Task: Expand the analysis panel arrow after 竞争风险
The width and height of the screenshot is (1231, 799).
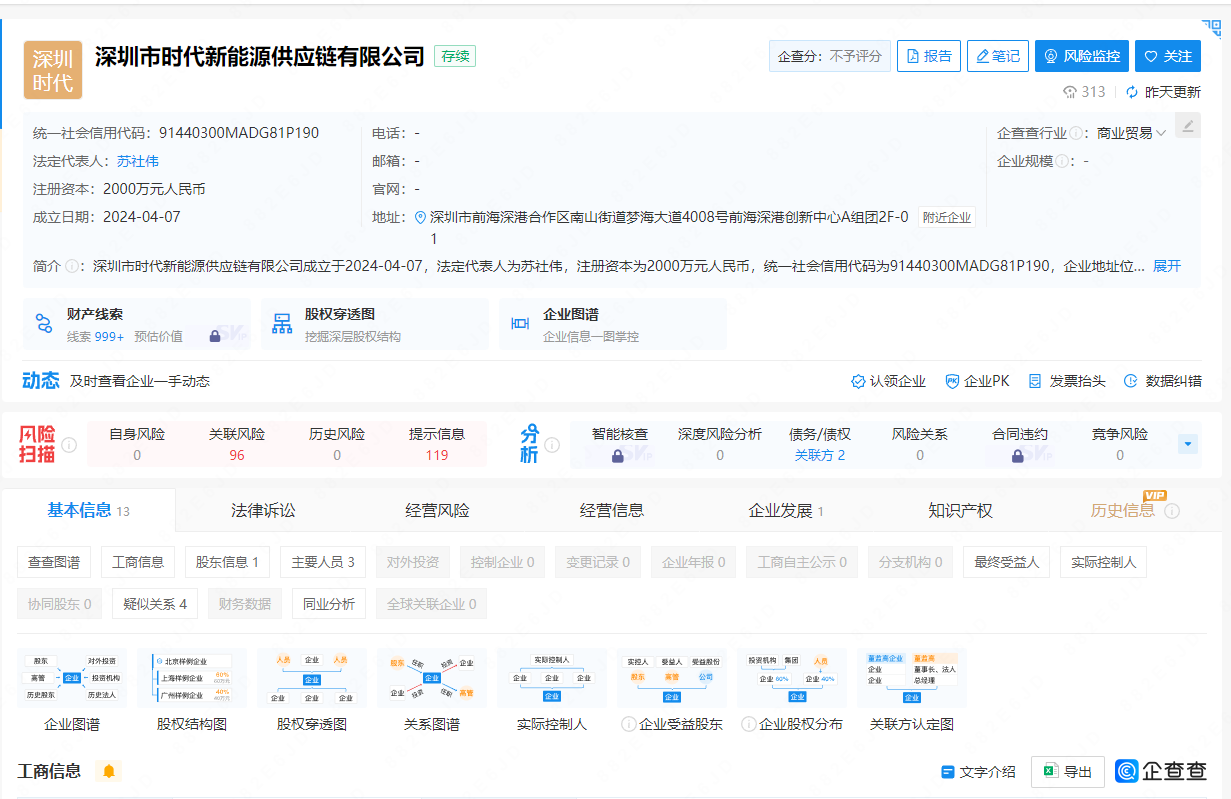Action: (1188, 443)
